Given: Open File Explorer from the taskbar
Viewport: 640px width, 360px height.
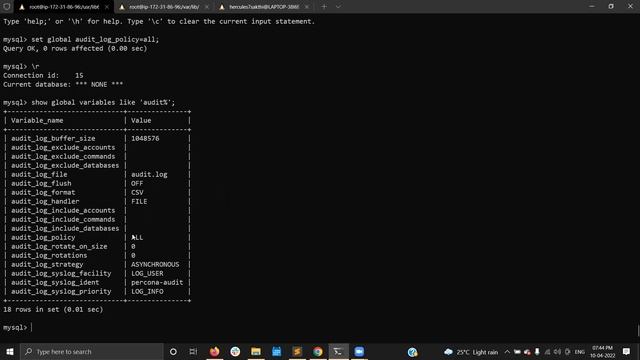Looking at the screenshot, I should click(256, 351).
